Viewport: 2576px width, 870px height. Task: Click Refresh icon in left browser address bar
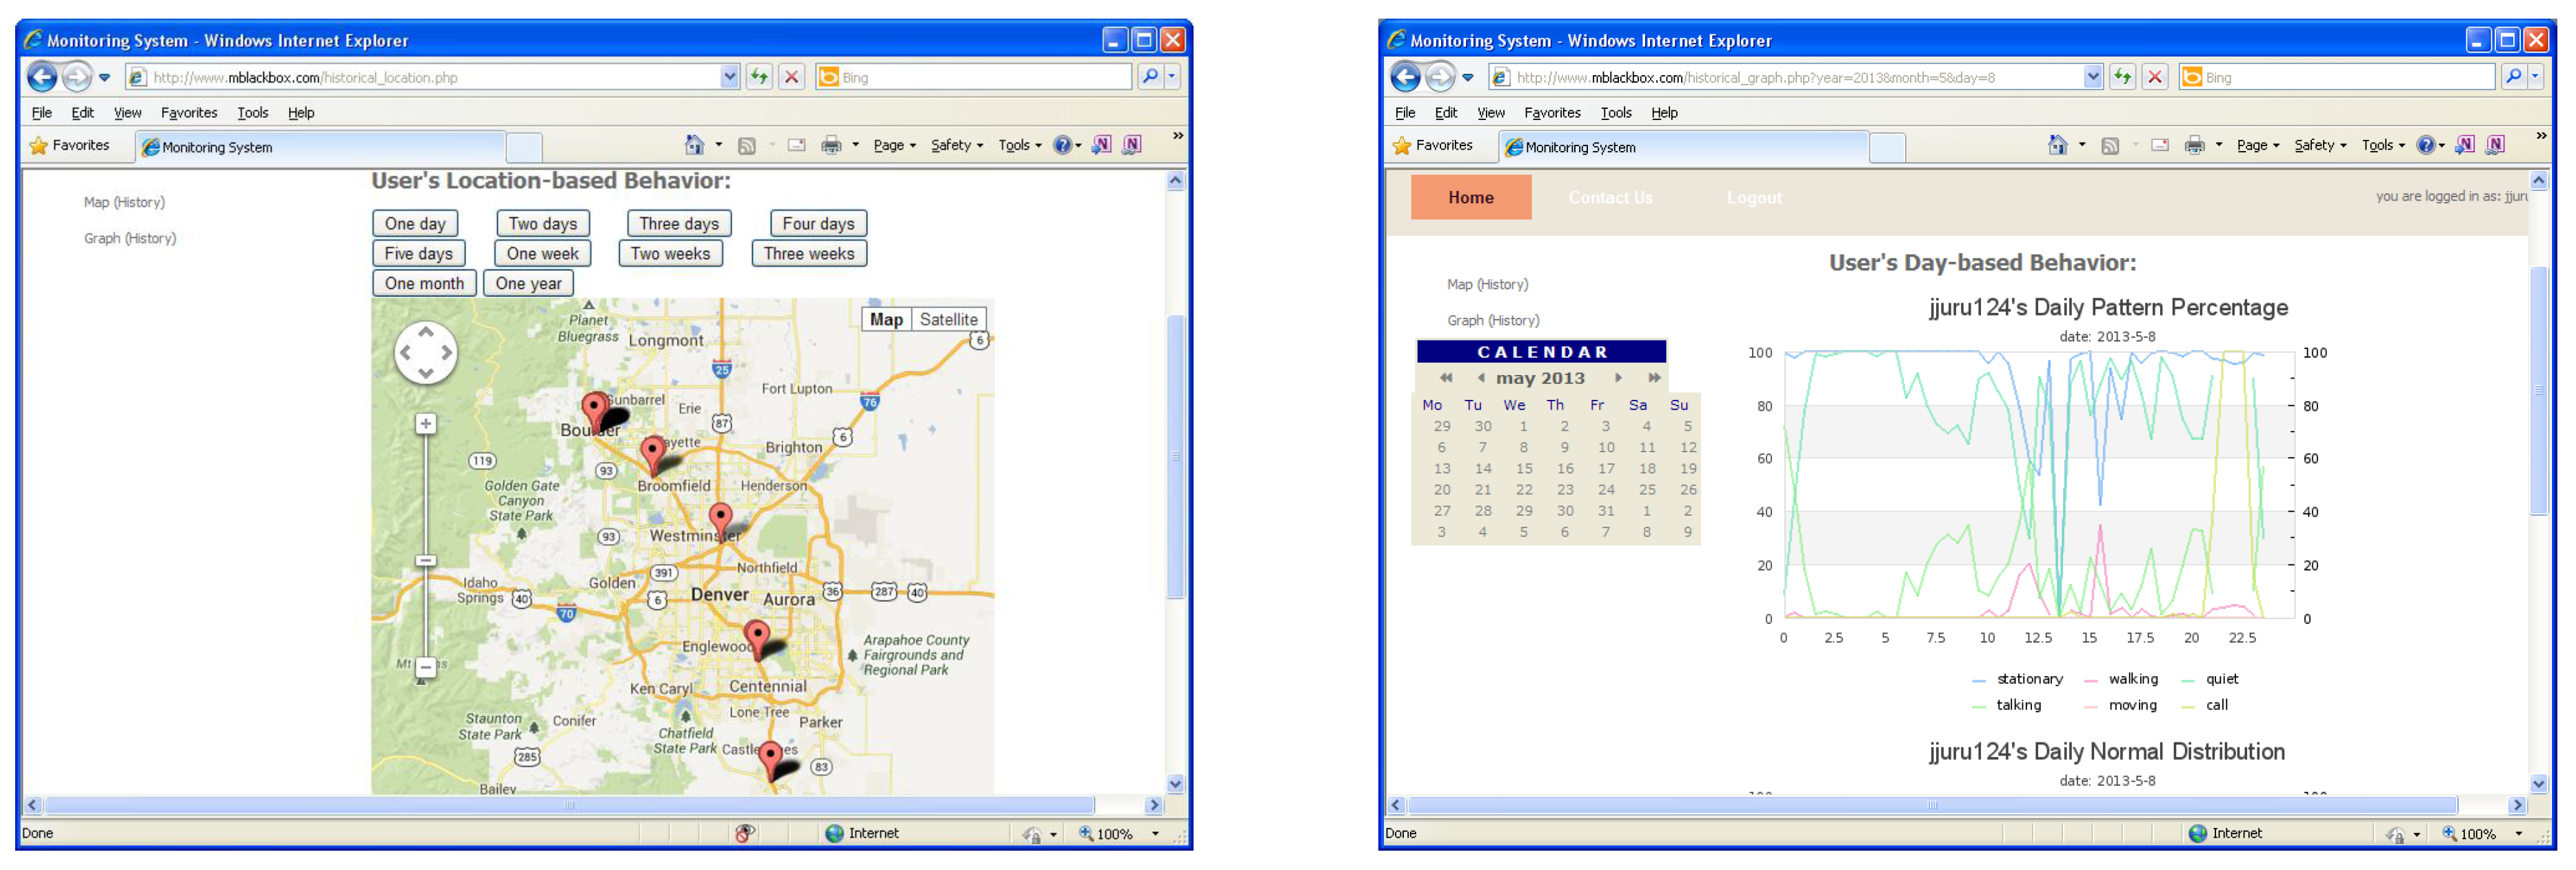point(759,77)
